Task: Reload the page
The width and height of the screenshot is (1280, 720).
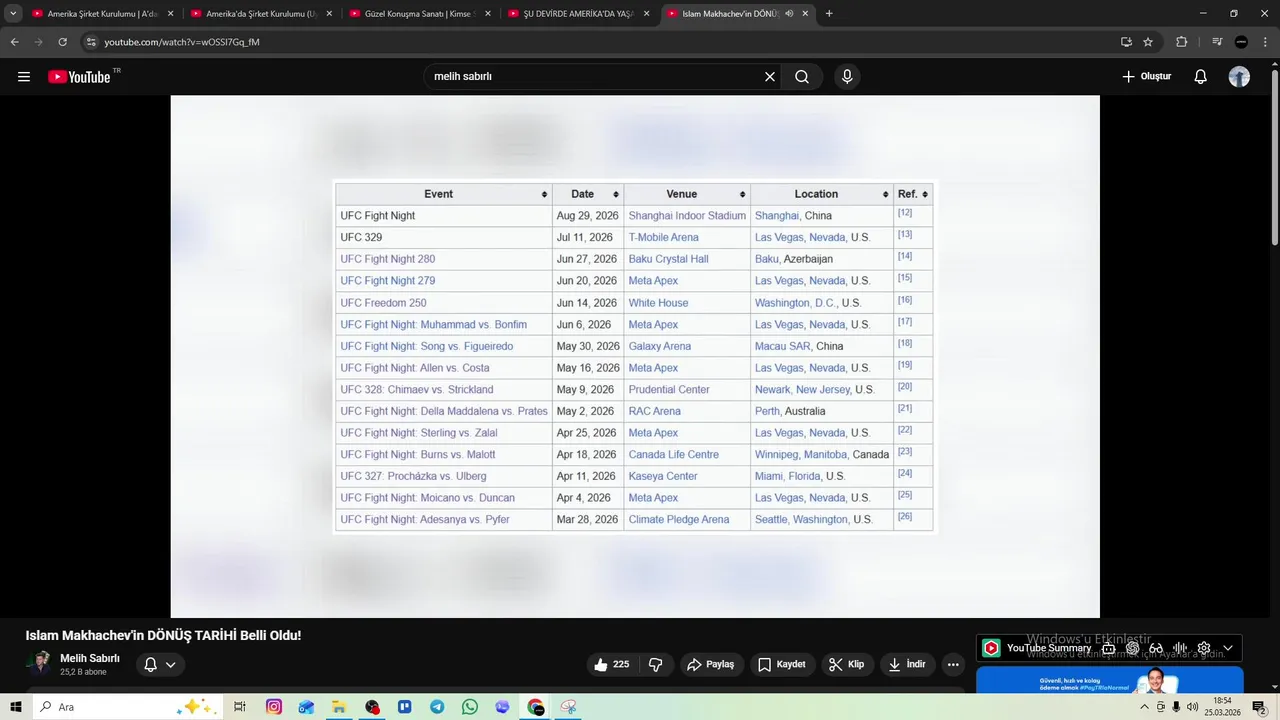Action: click(x=62, y=42)
